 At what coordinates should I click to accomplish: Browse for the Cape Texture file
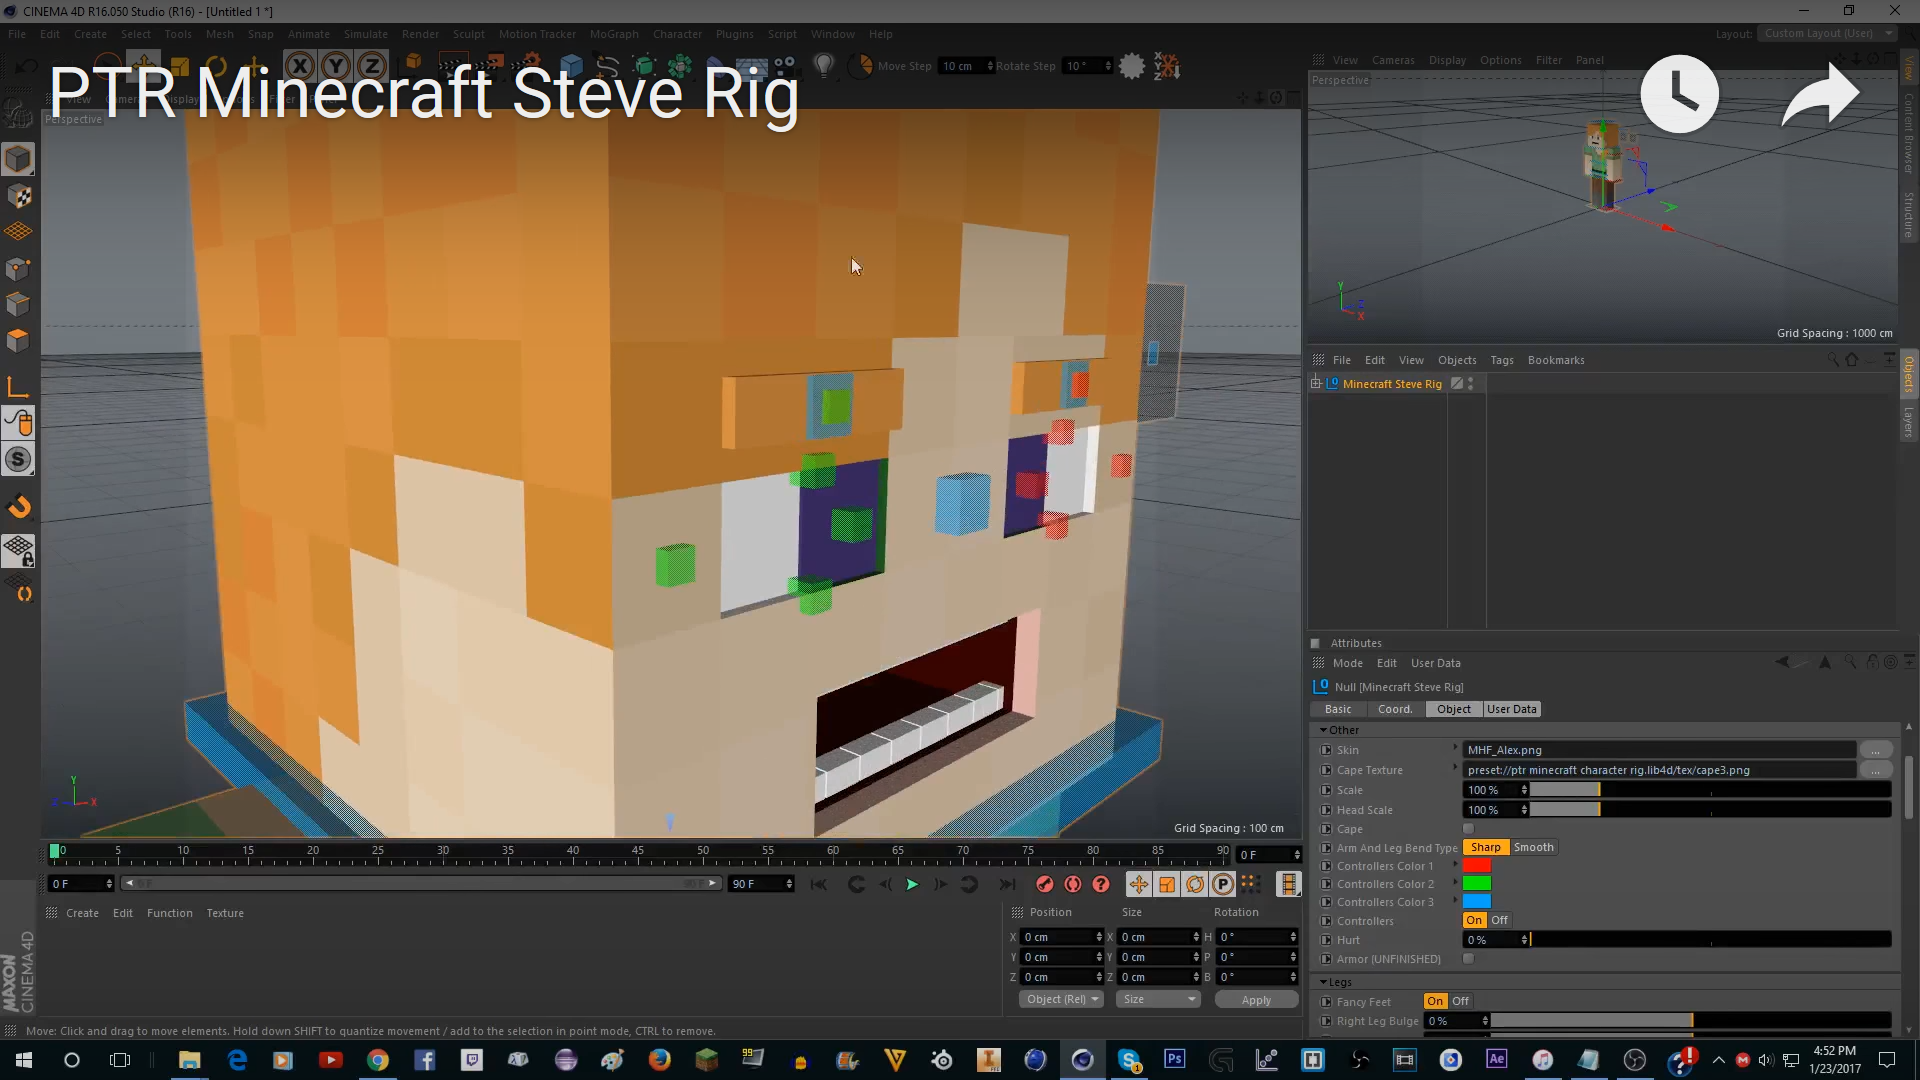click(1875, 770)
